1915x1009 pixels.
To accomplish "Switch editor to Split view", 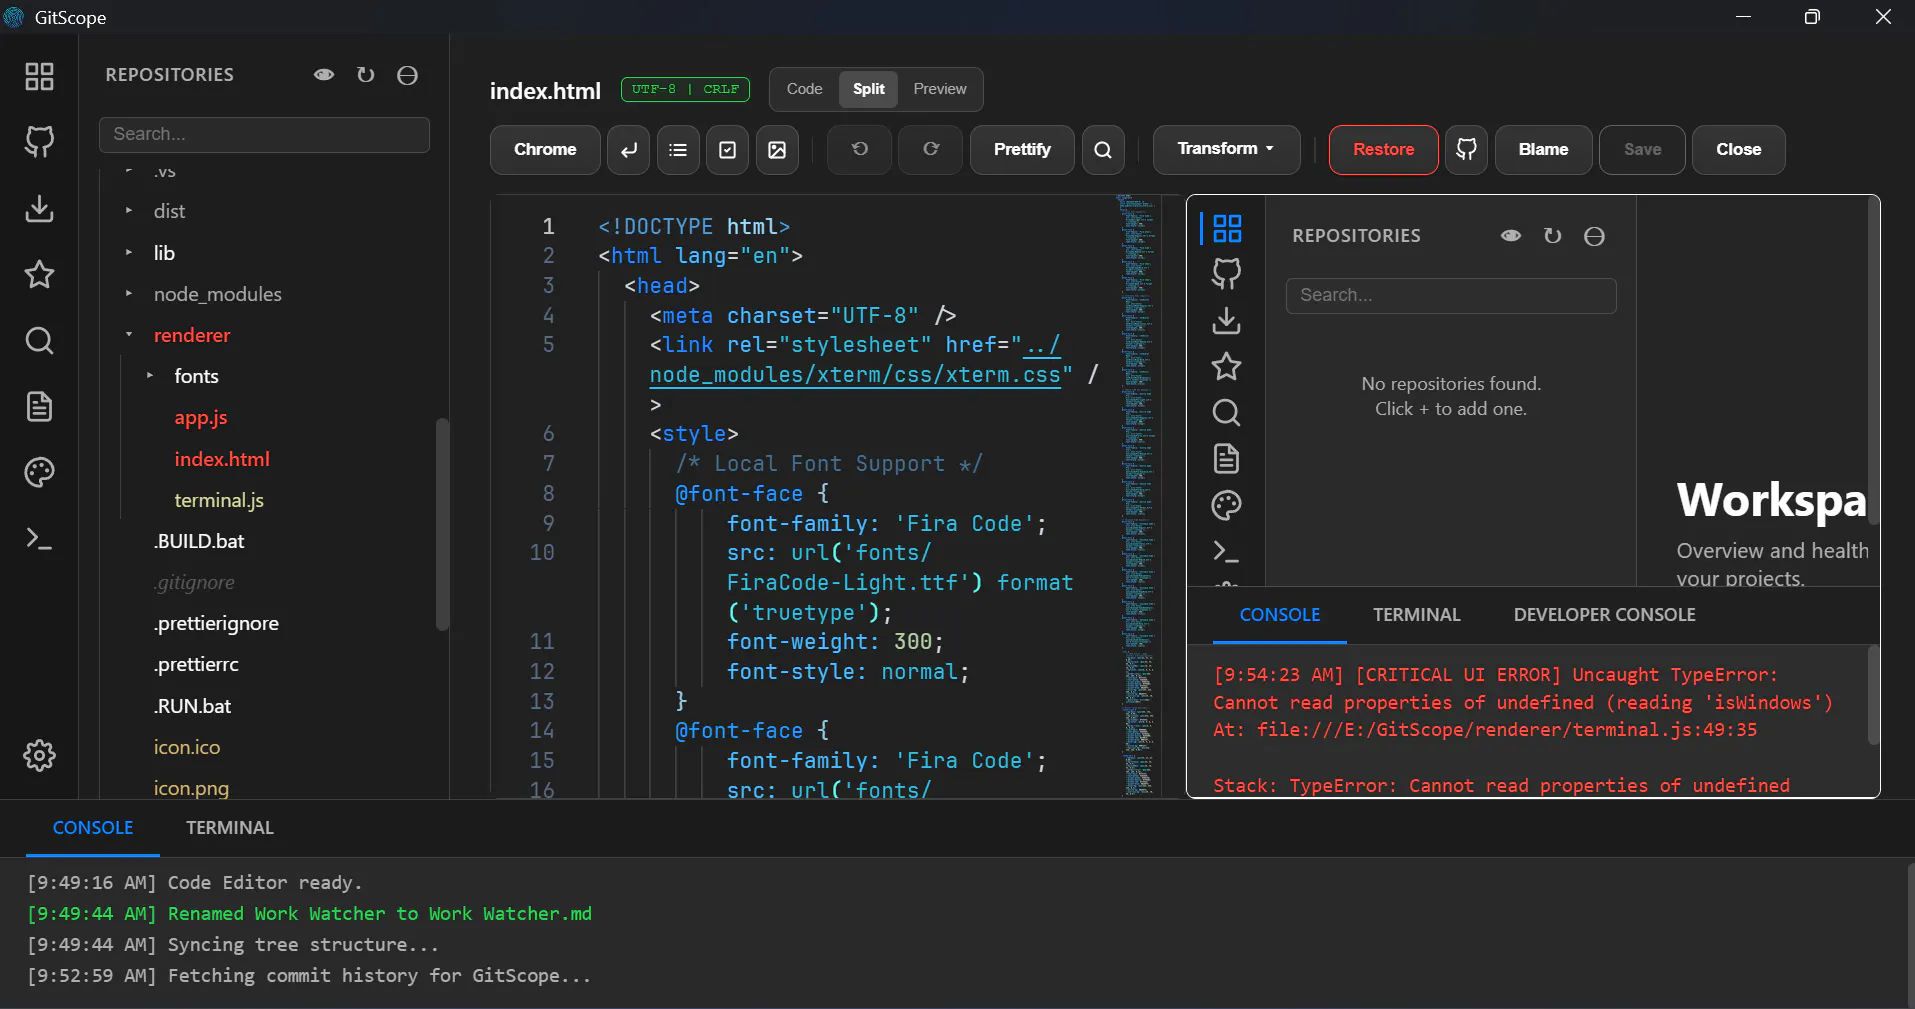I will coord(868,89).
